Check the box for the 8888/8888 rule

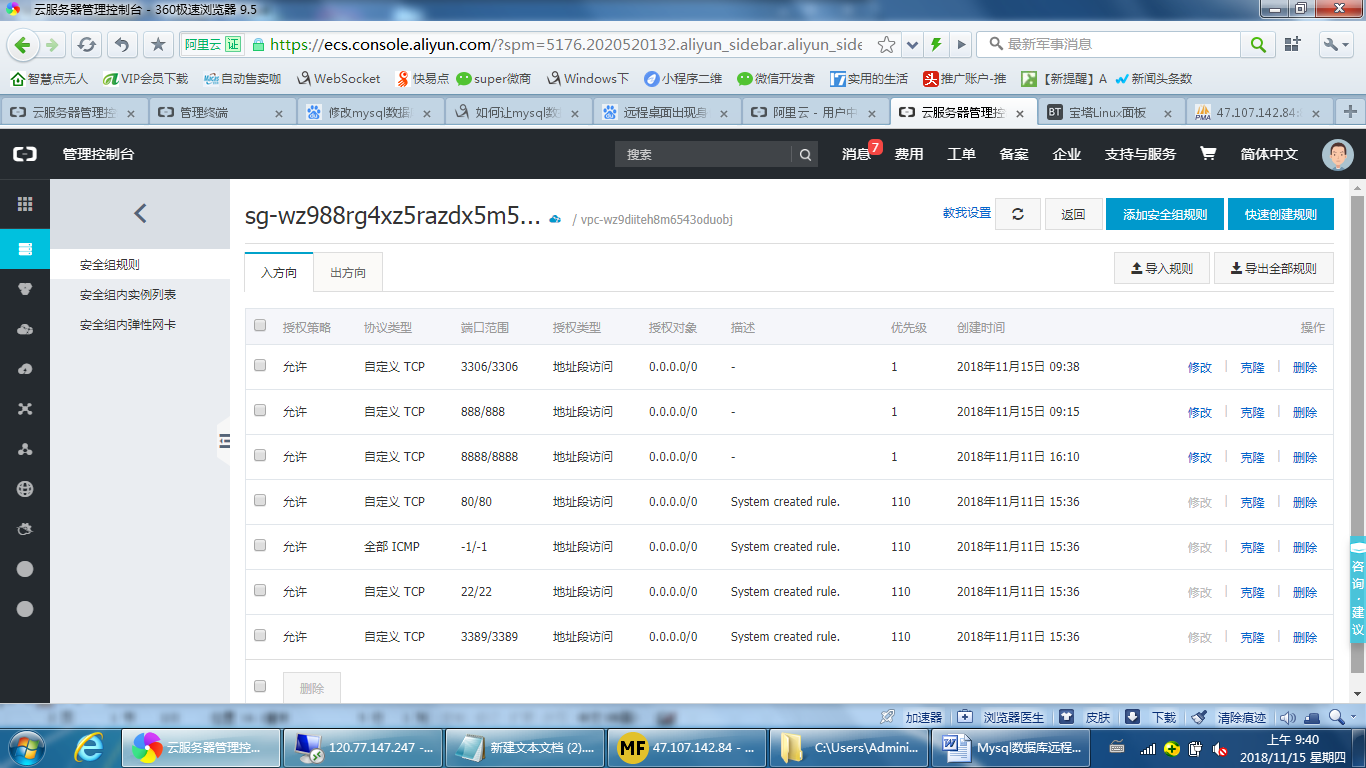(260, 455)
